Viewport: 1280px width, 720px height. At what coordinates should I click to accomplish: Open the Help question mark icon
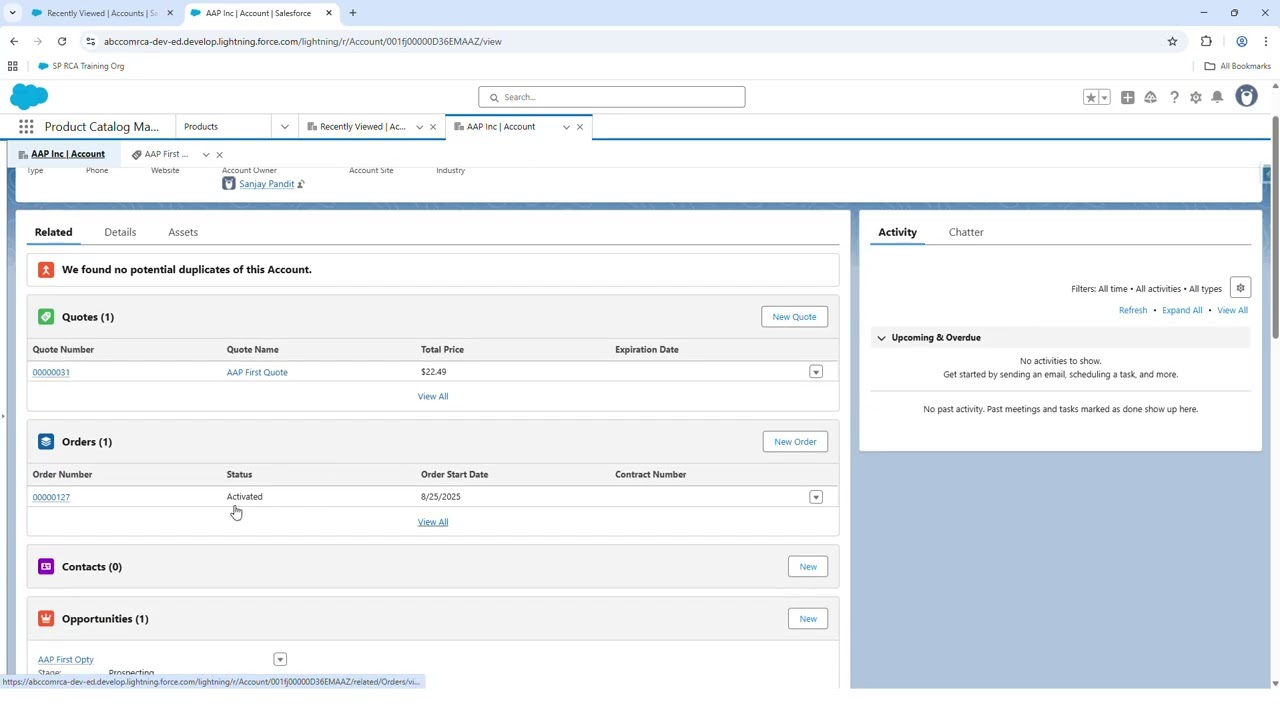pos(1174,97)
